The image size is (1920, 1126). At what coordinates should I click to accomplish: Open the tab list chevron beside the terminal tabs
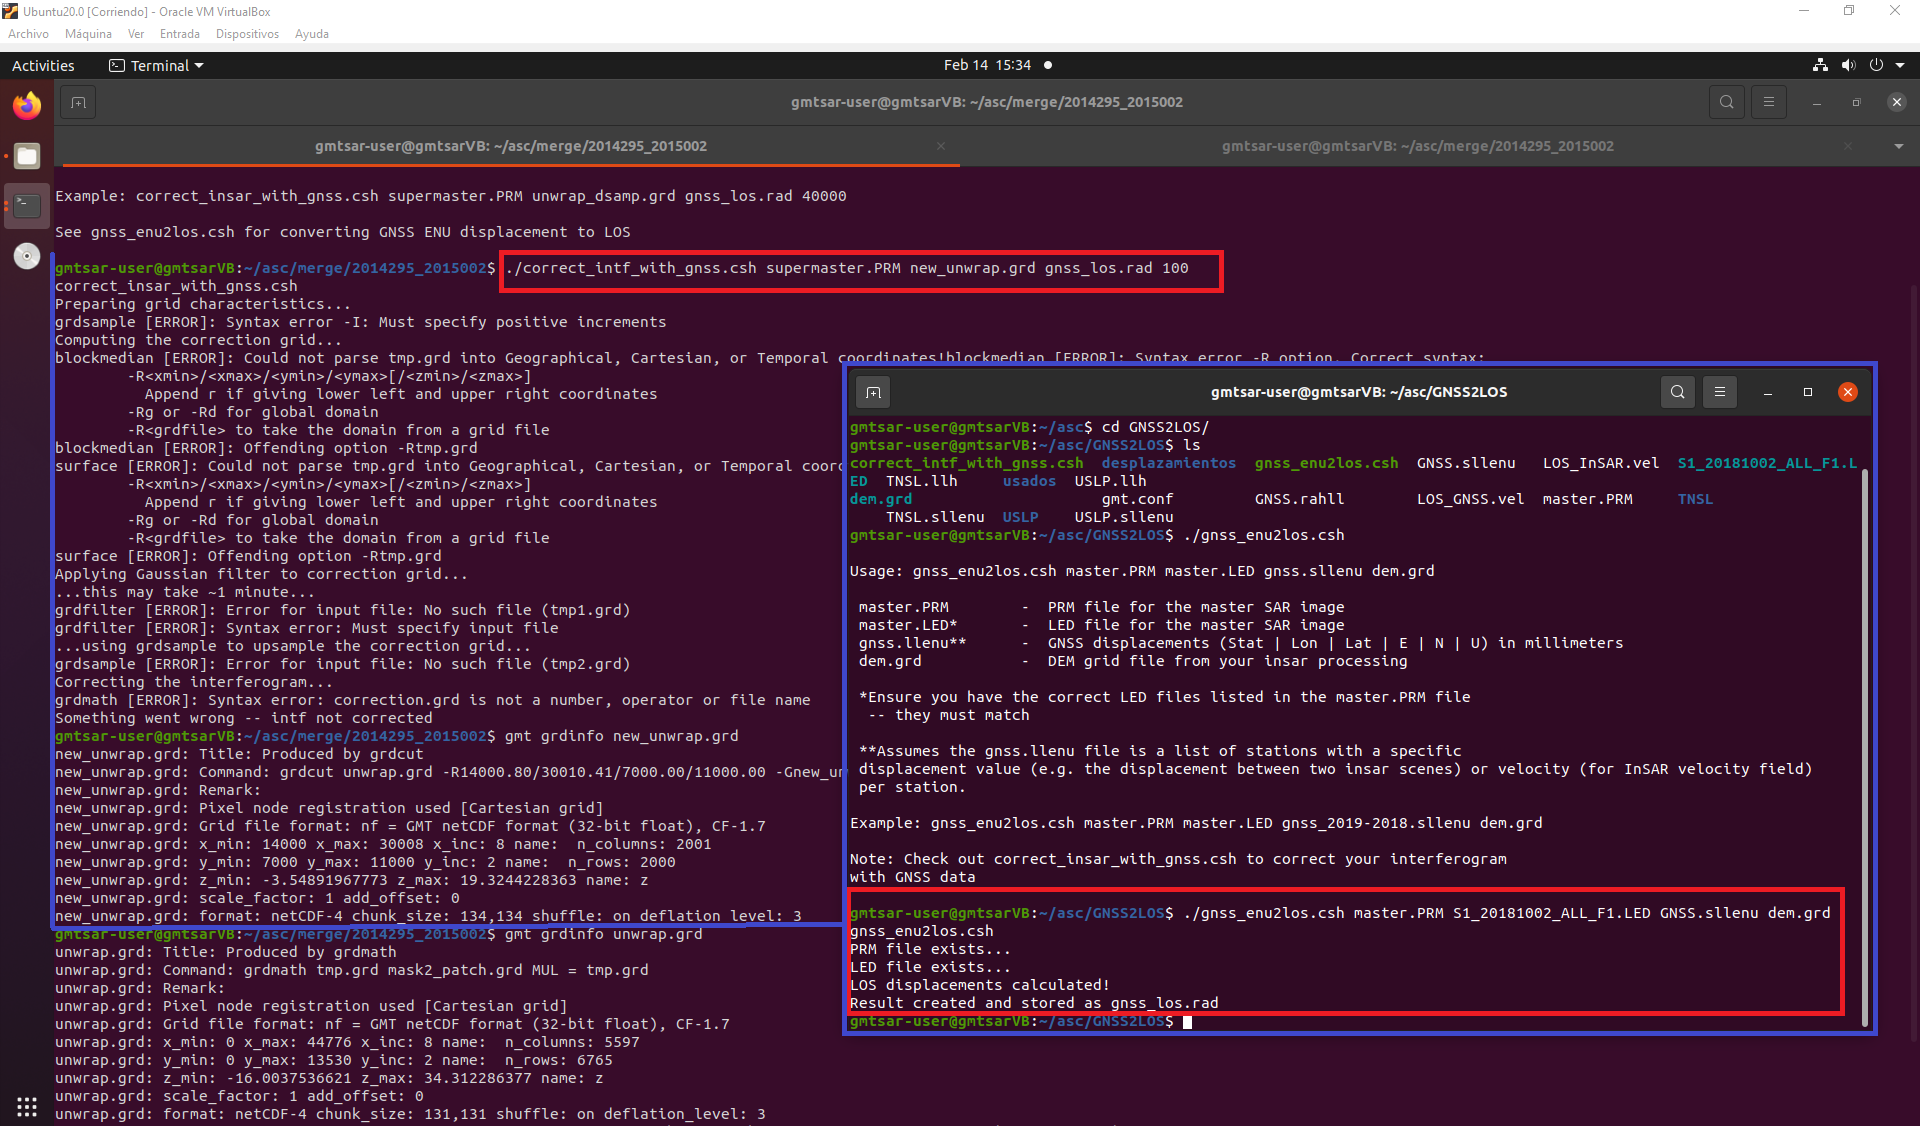click(x=1898, y=145)
